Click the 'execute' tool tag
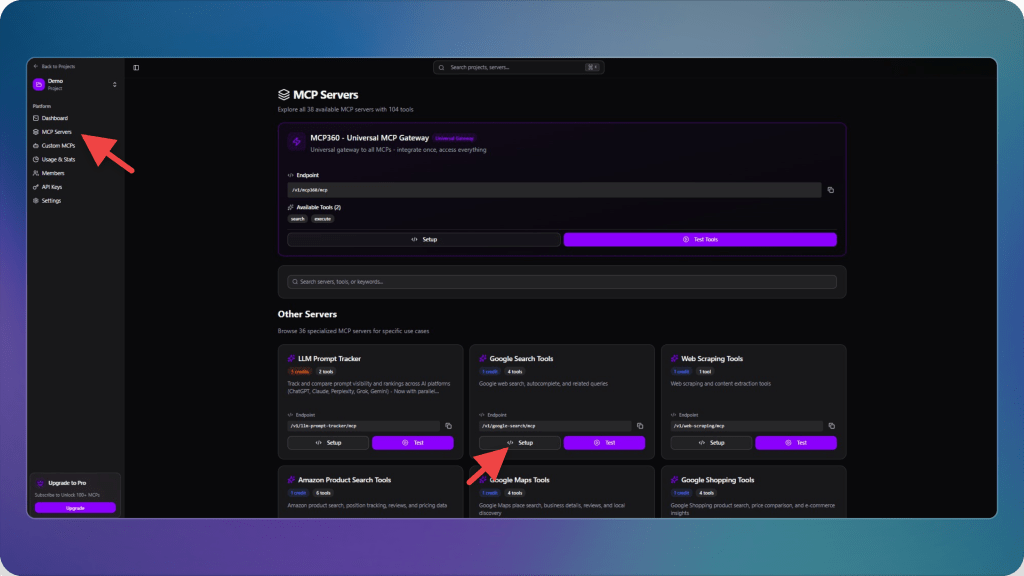 (x=323, y=219)
